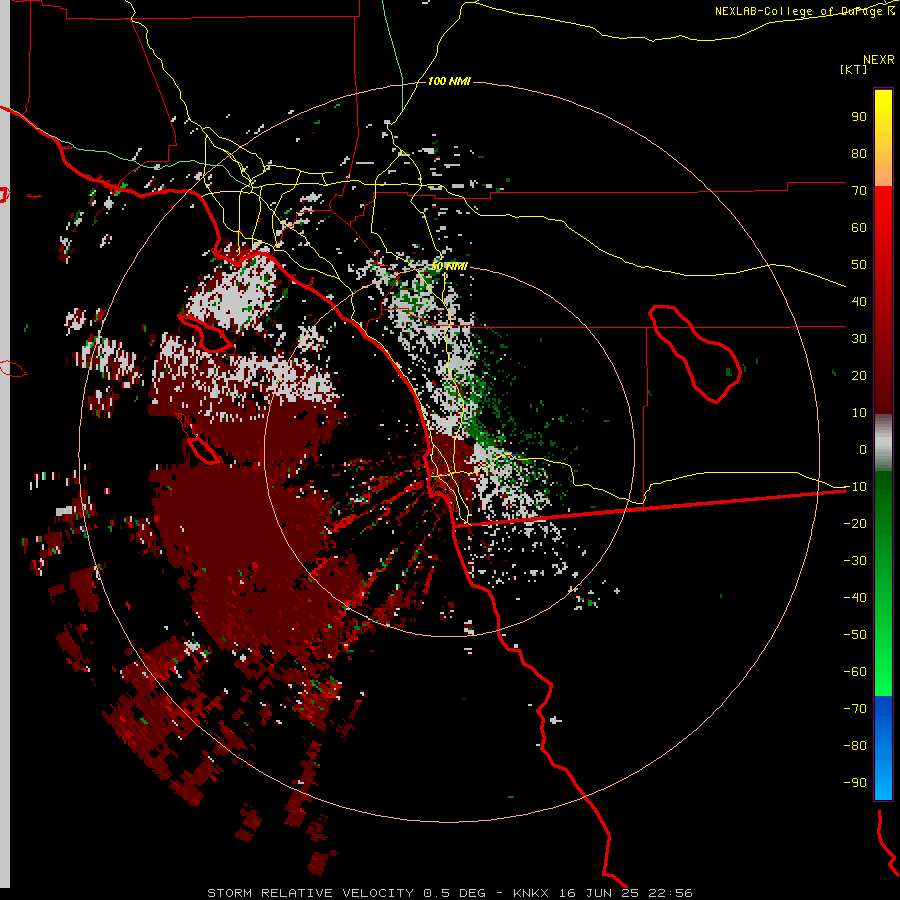Pick the grey zero-velocity segment of color scale
Screen dimensions: 900x900
[x=883, y=443]
